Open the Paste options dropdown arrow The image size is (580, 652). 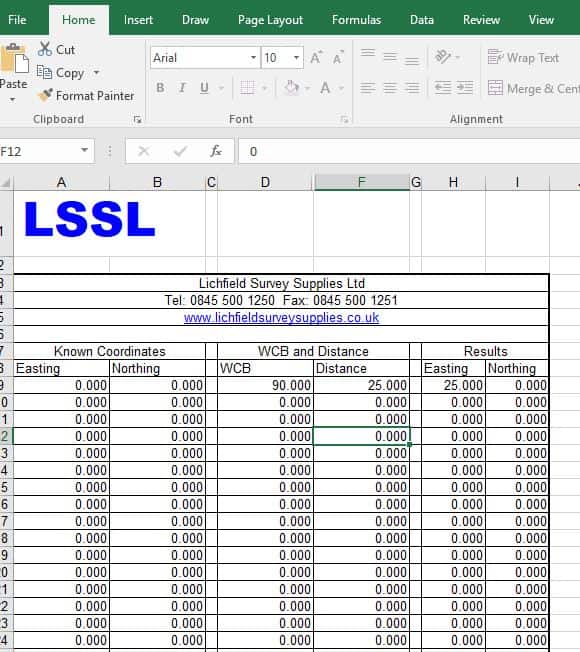click(x=12, y=99)
